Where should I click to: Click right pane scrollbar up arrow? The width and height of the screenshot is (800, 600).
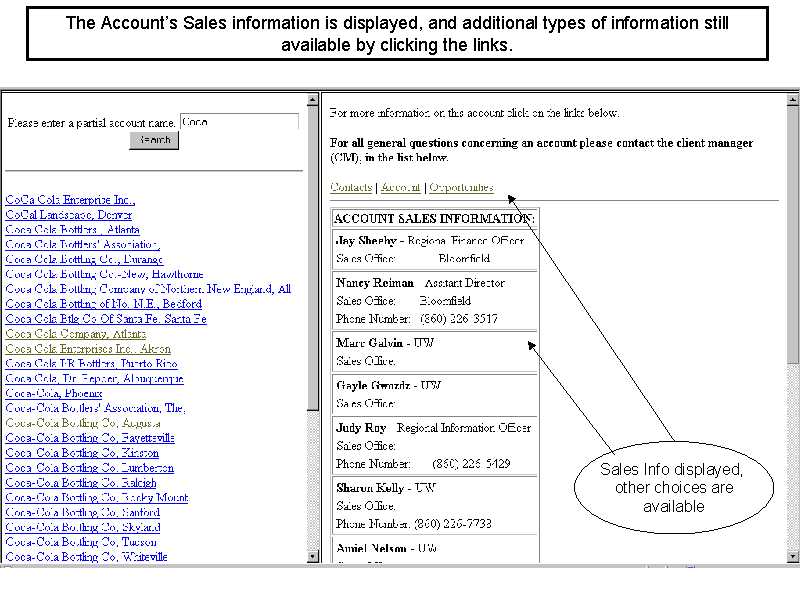tap(792, 98)
